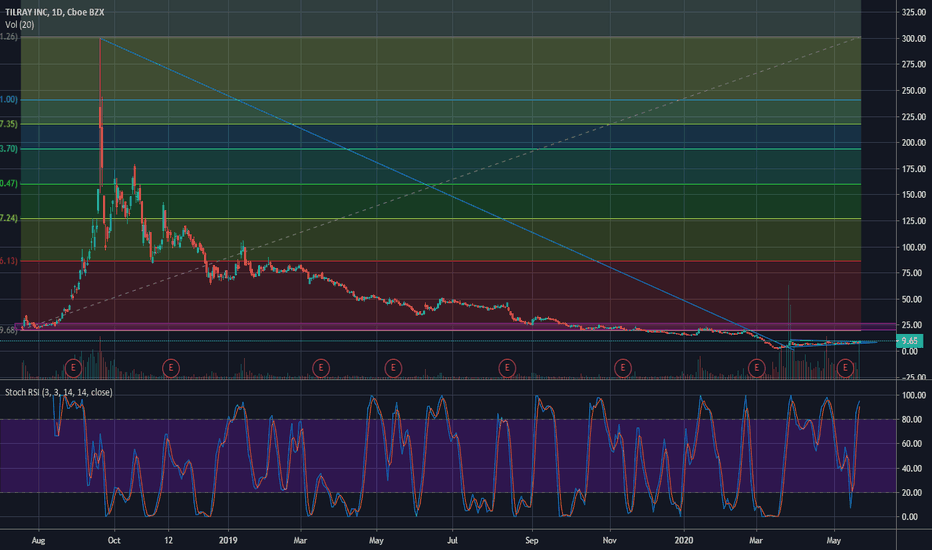Click the 150.00 price axis label
932x550 pixels.
(x=914, y=194)
